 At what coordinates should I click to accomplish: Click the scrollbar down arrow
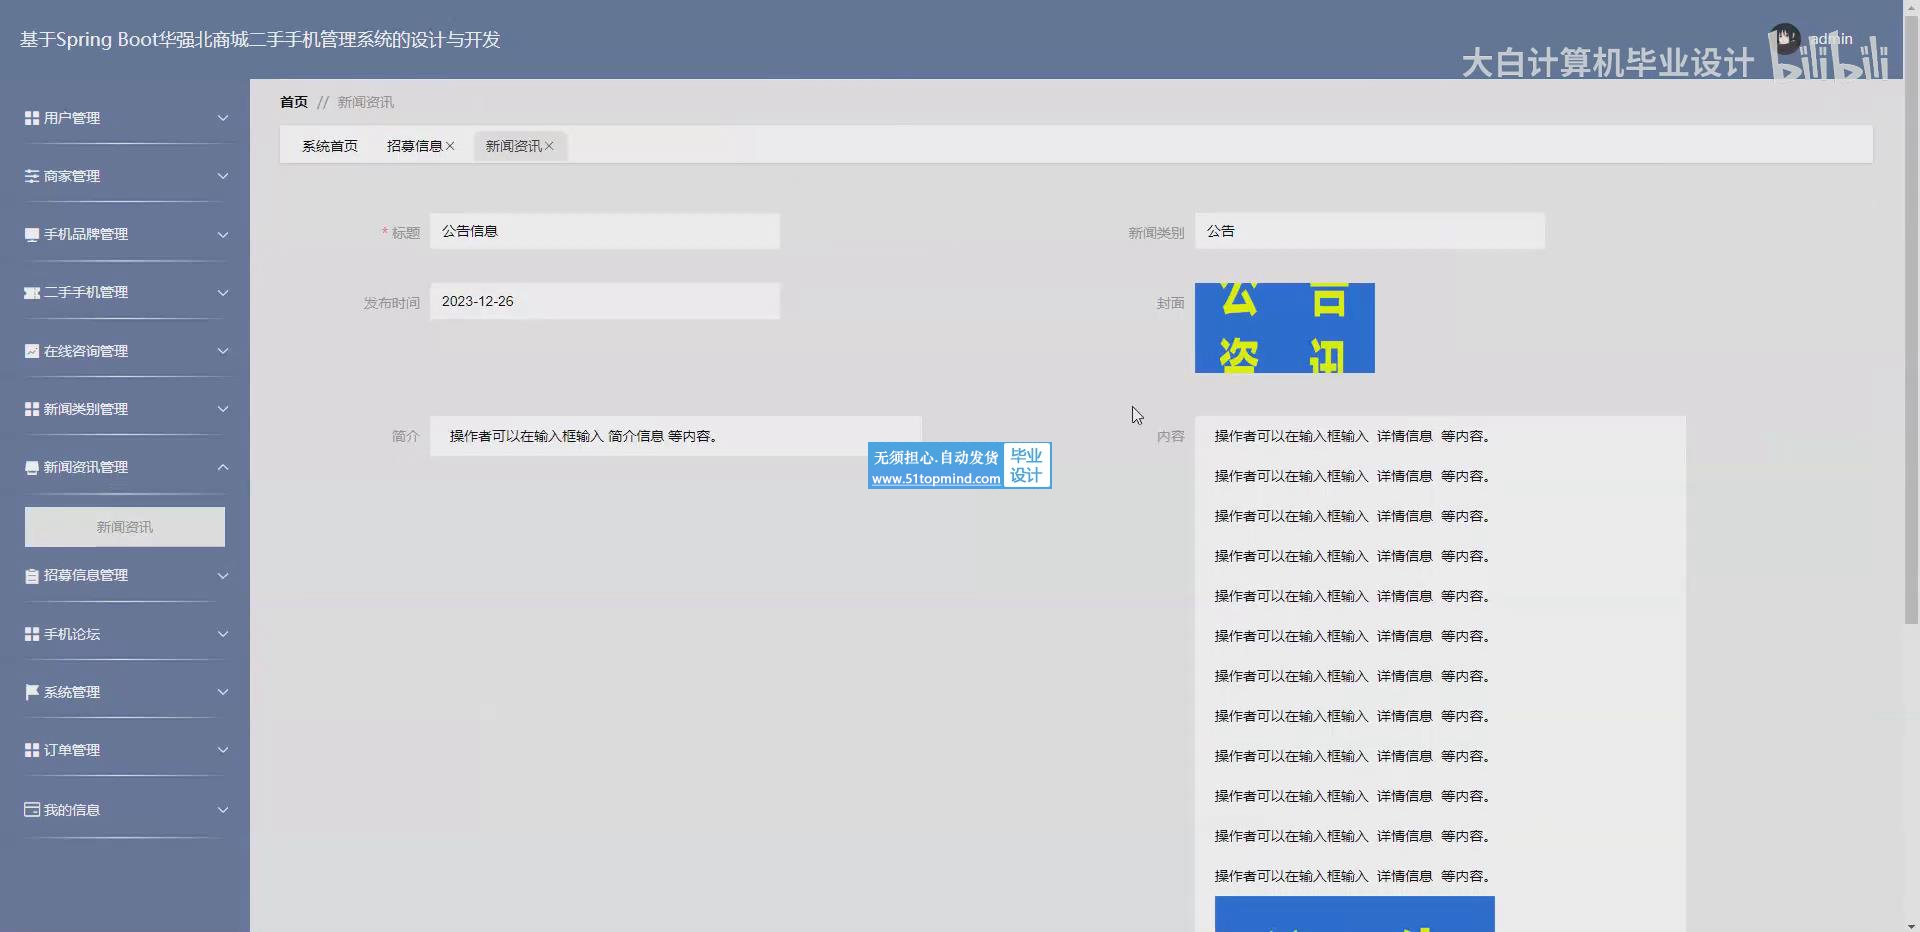[1911, 924]
